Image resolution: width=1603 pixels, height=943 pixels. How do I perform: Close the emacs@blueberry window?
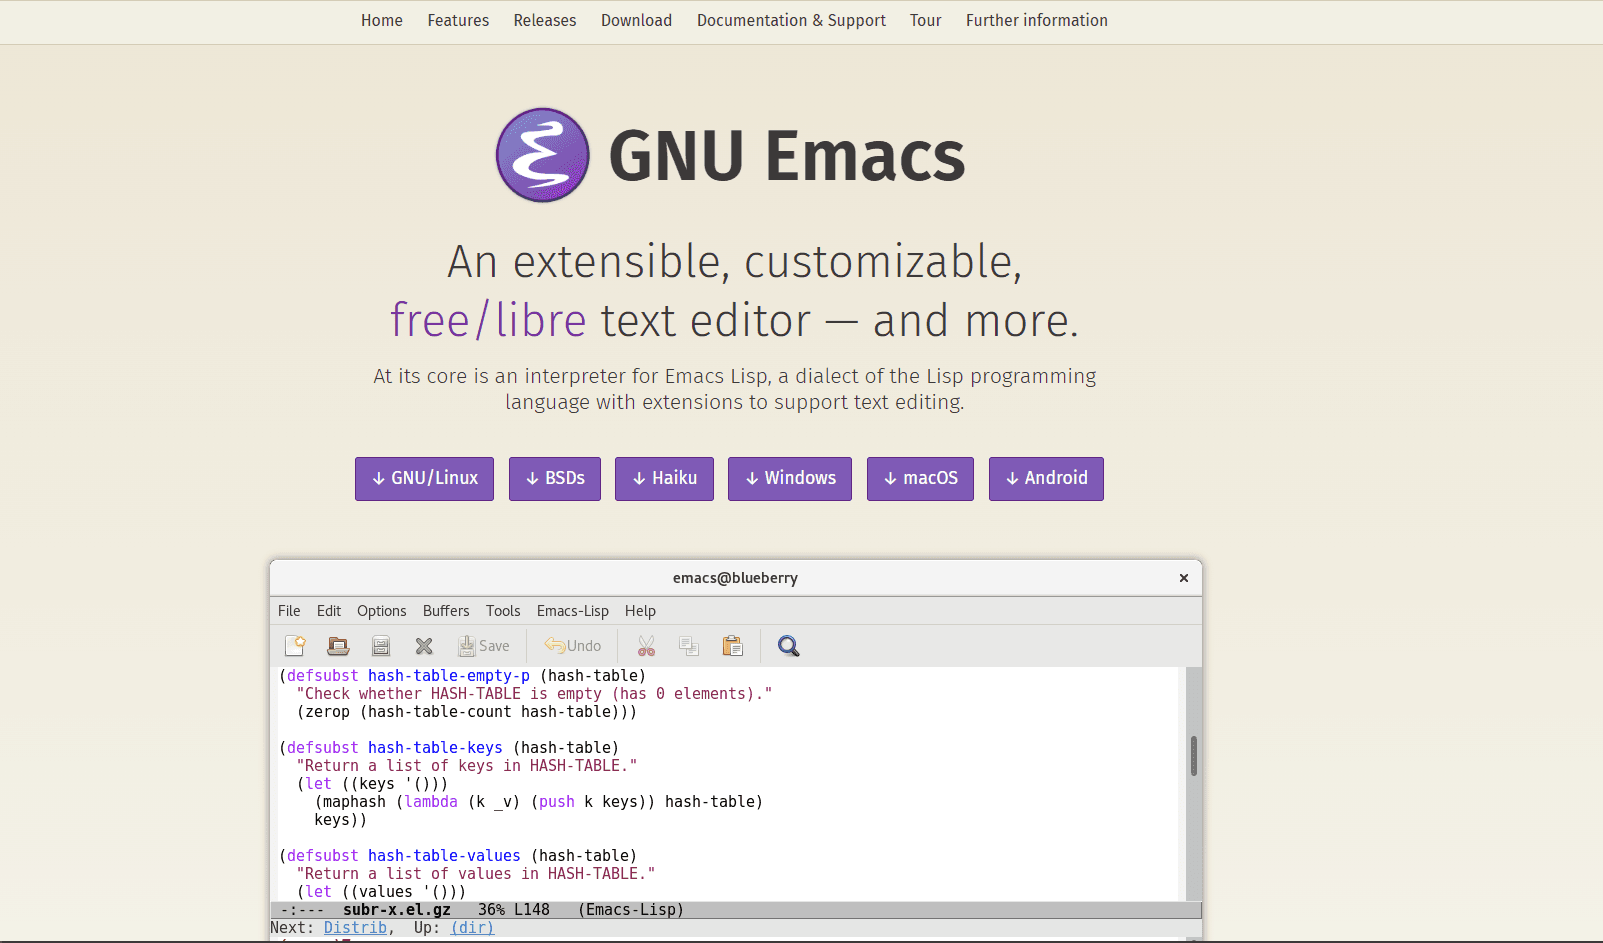tap(1184, 578)
